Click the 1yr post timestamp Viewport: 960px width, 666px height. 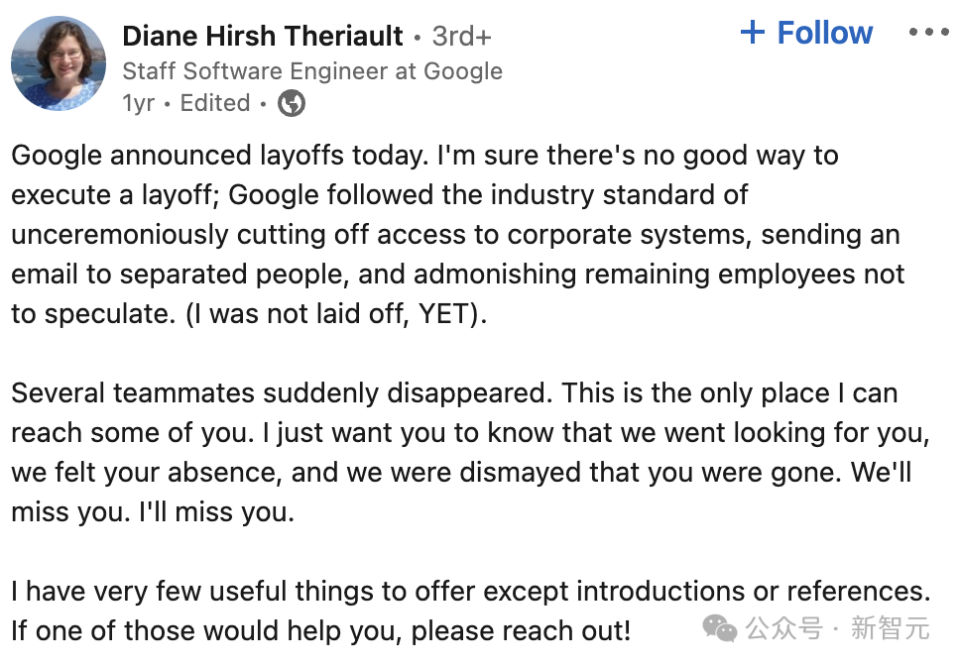[x=138, y=103]
